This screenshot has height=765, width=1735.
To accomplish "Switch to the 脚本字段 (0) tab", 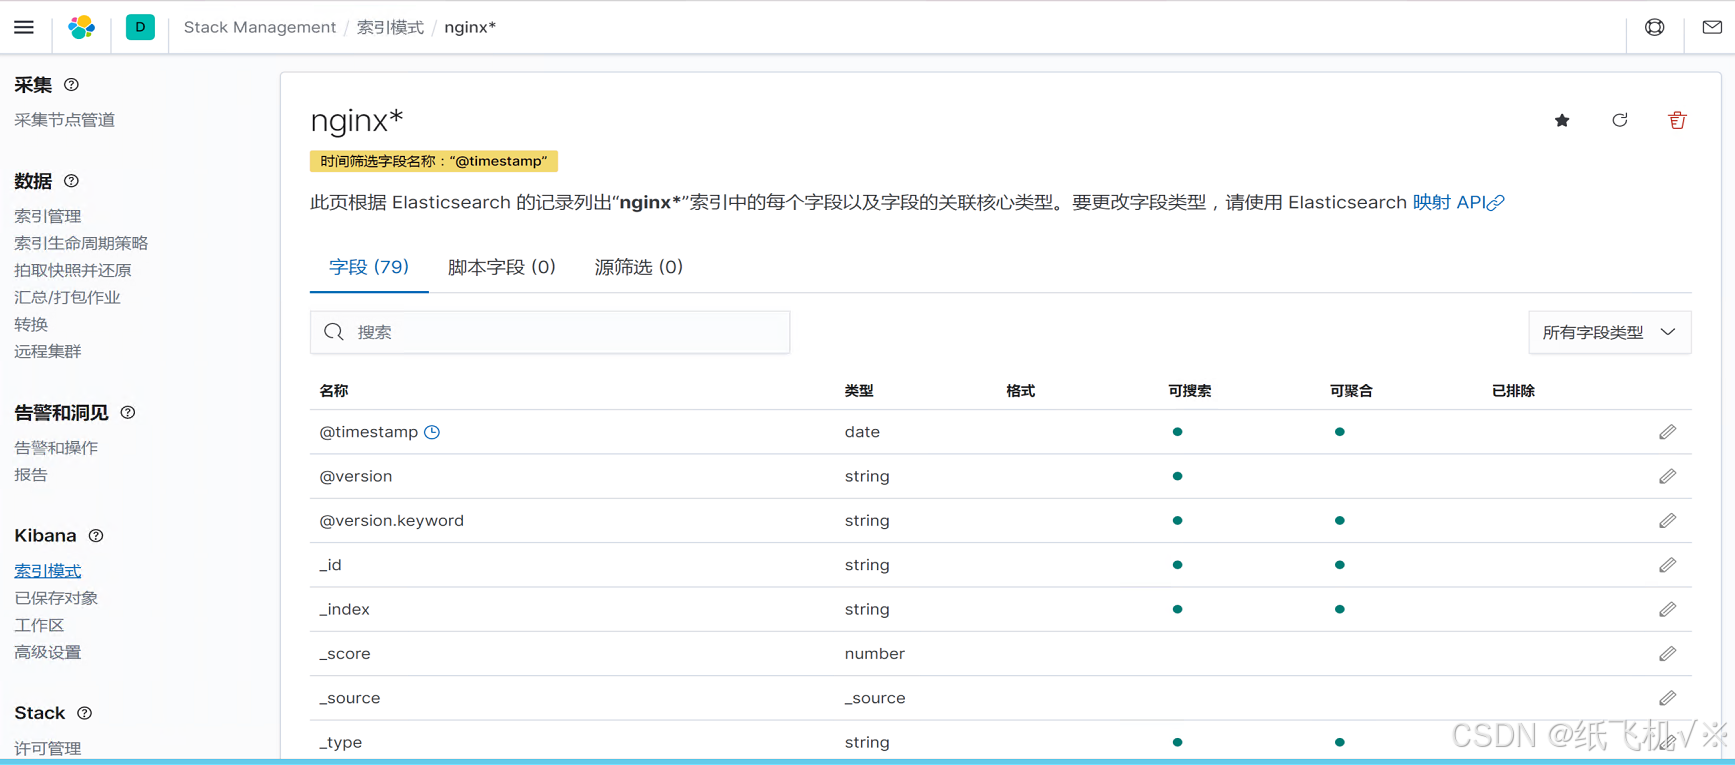I will coord(502,267).
